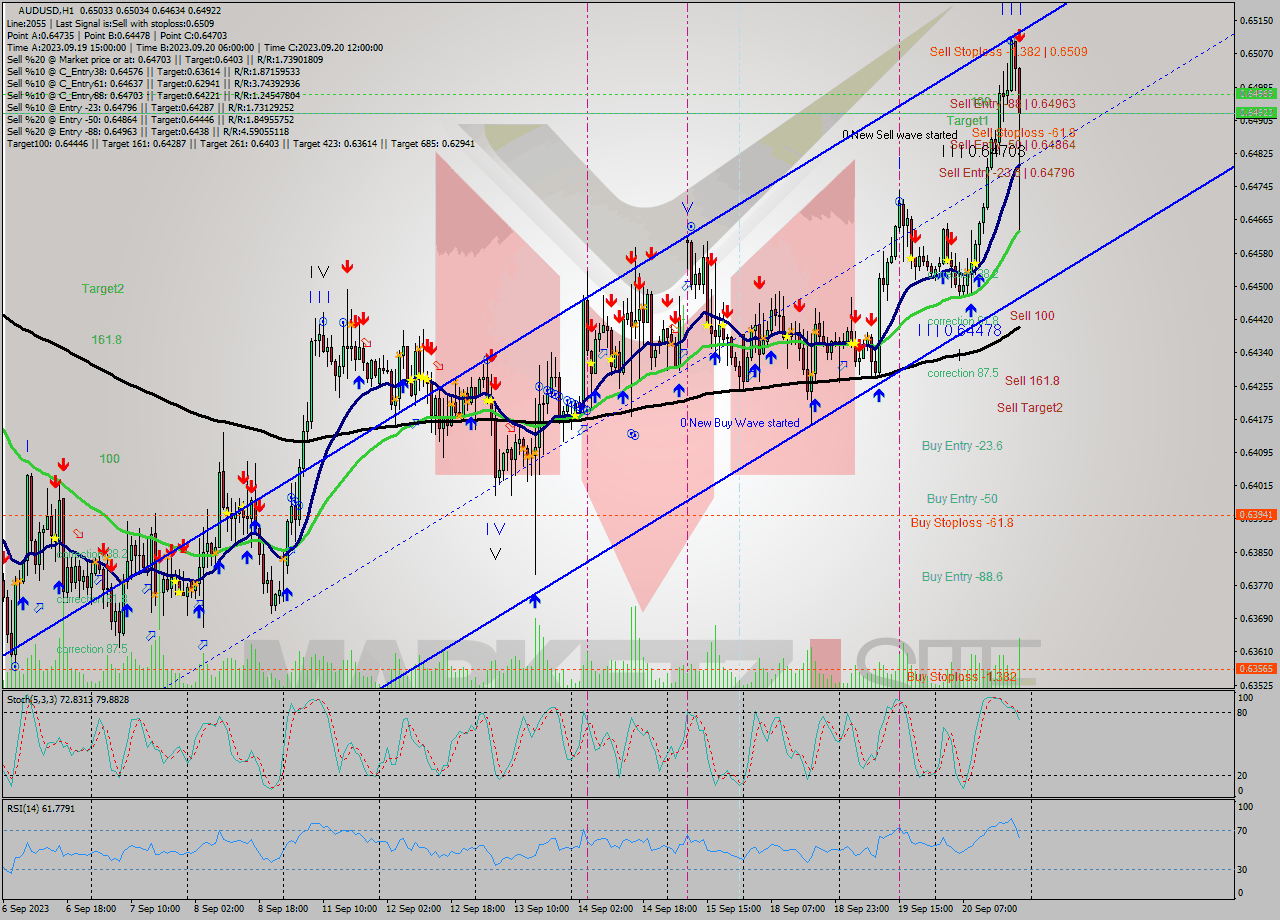Screen dimensions: 1280x920
Task: Click the 0.64340 price axis label
Action: pyautogui.click(x=1256, y=352)
